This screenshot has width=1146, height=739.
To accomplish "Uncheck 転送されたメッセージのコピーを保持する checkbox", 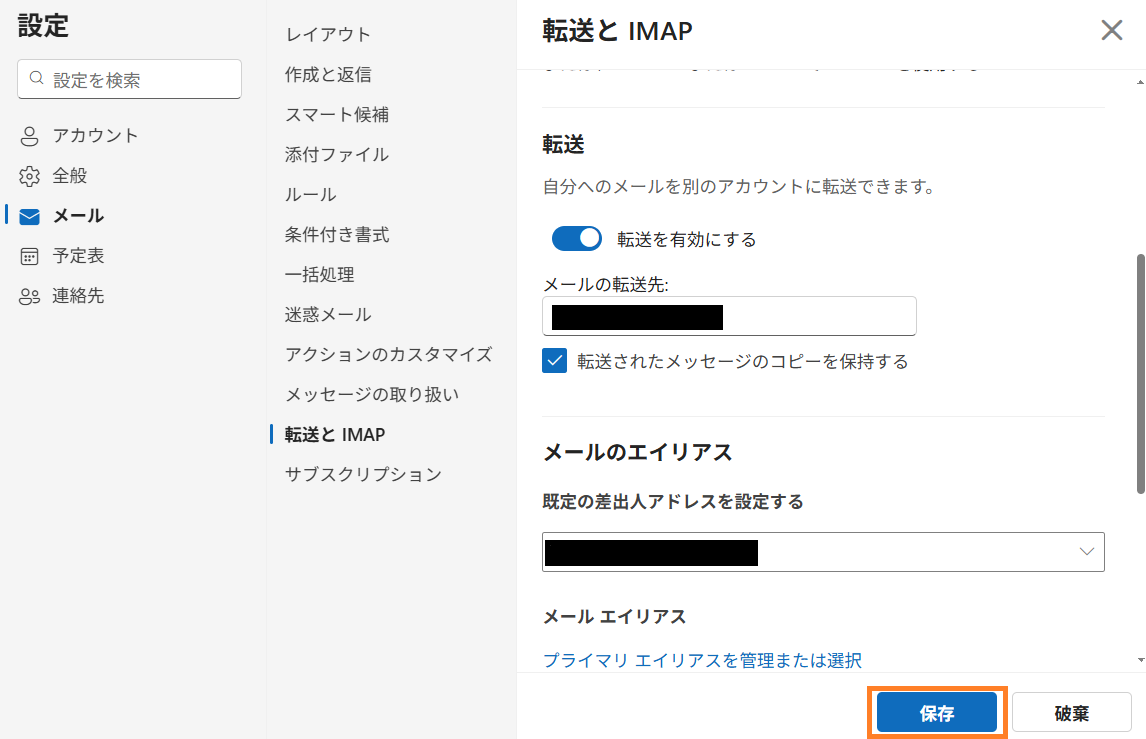I will [x=555, y=361].
